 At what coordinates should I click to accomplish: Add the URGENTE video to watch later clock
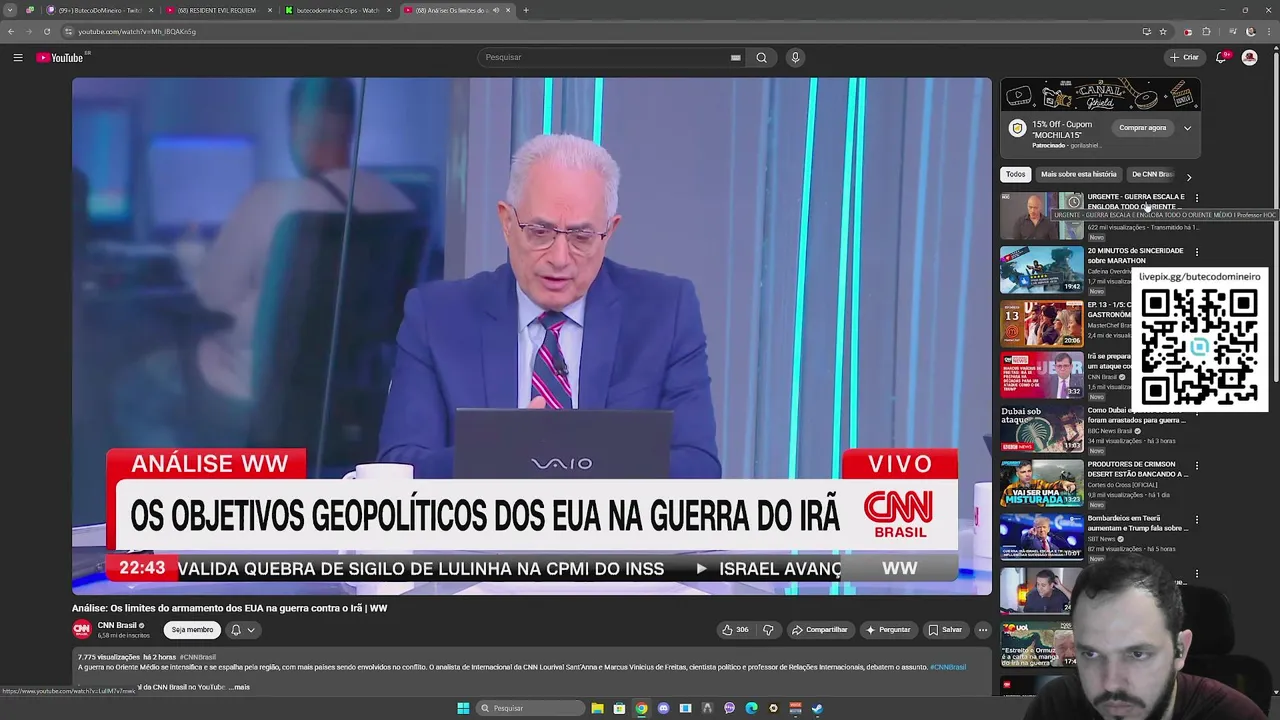(1074, 202)
